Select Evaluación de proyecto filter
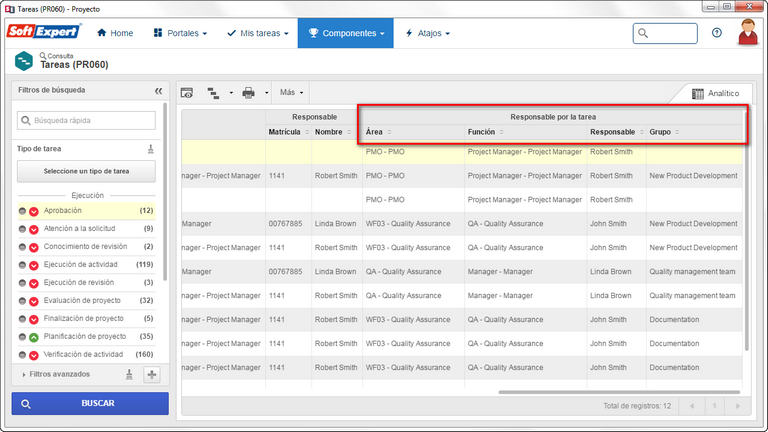This screenshot has height=432, width=768. (x=86, y=300)
